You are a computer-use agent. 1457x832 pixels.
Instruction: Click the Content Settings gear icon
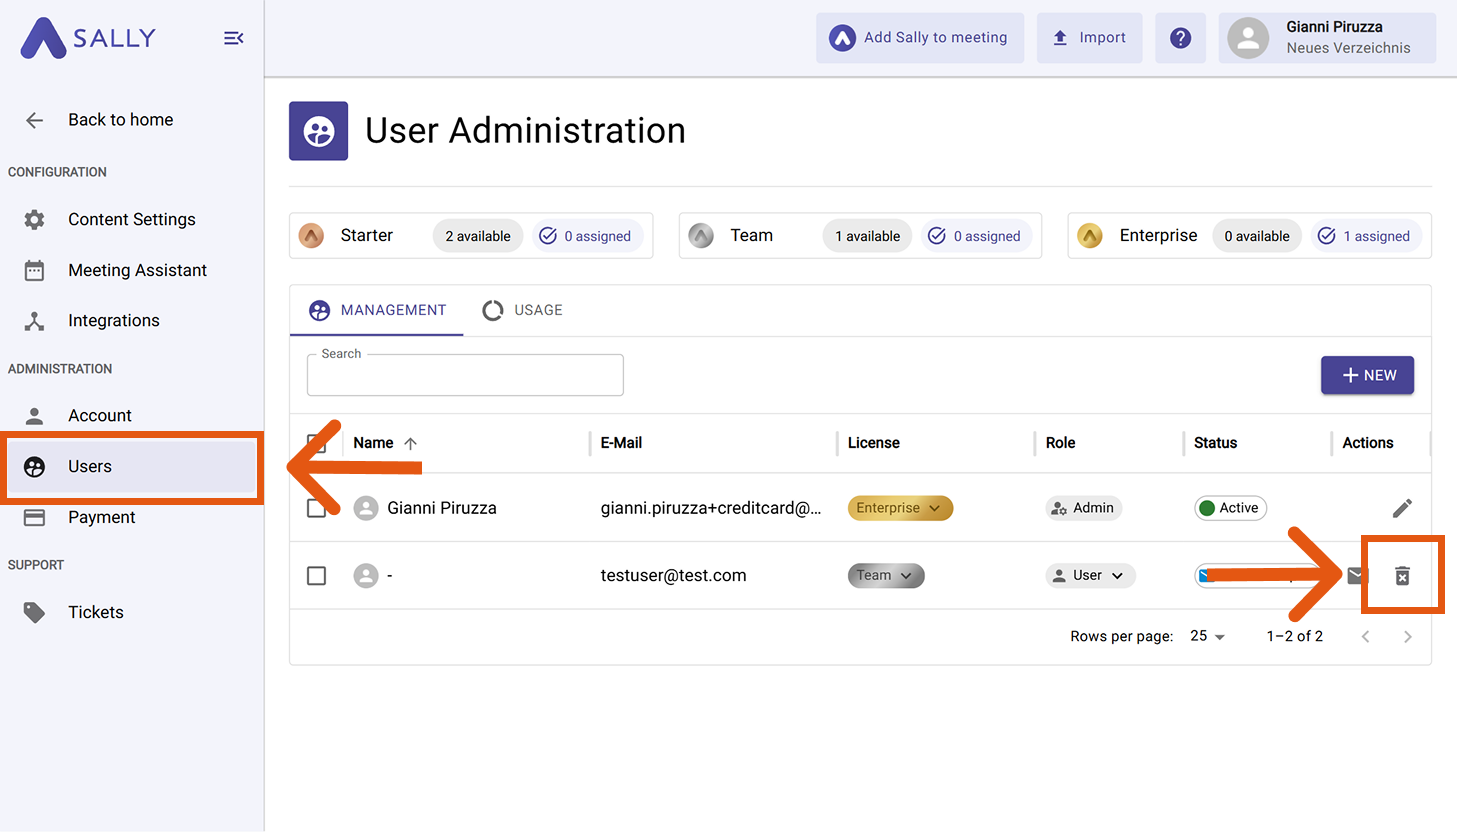pyautogui.click(x=34, y=219)
